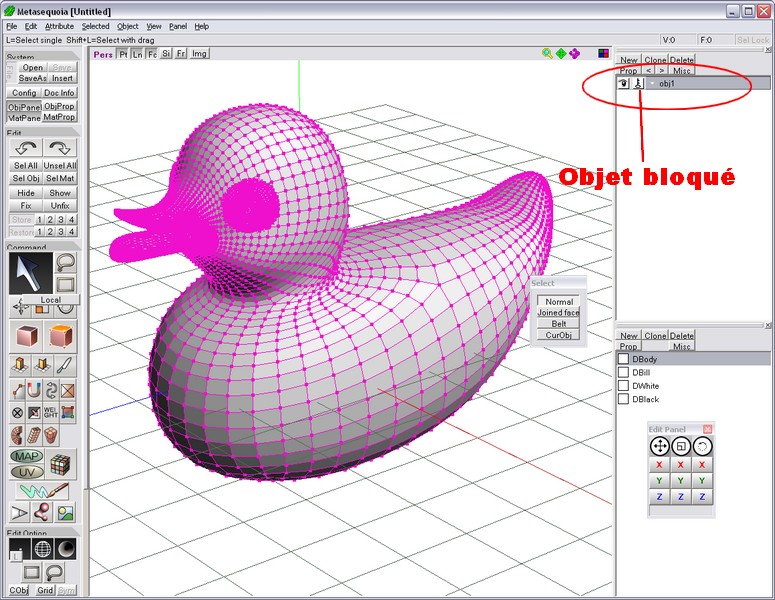
Task: Activate the Knife tool
Action: point(66,364)
